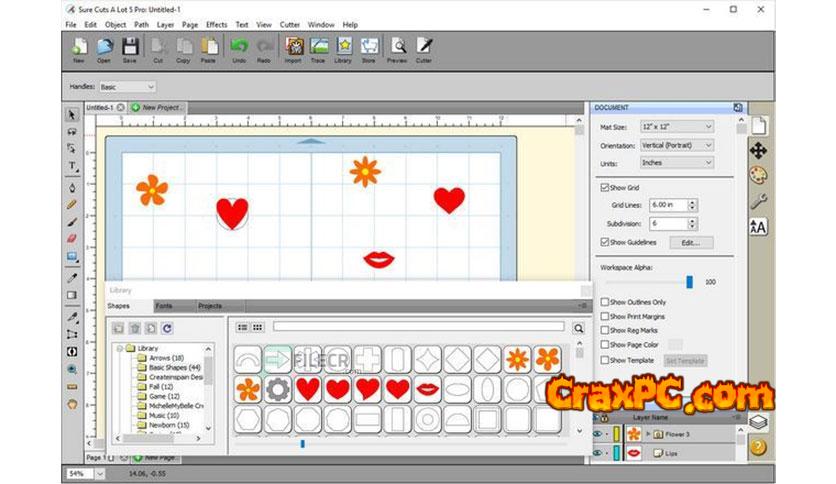Open the Preview toolbar icon
This screenshot has height=484, width=836.
click(x=398, y=48)
